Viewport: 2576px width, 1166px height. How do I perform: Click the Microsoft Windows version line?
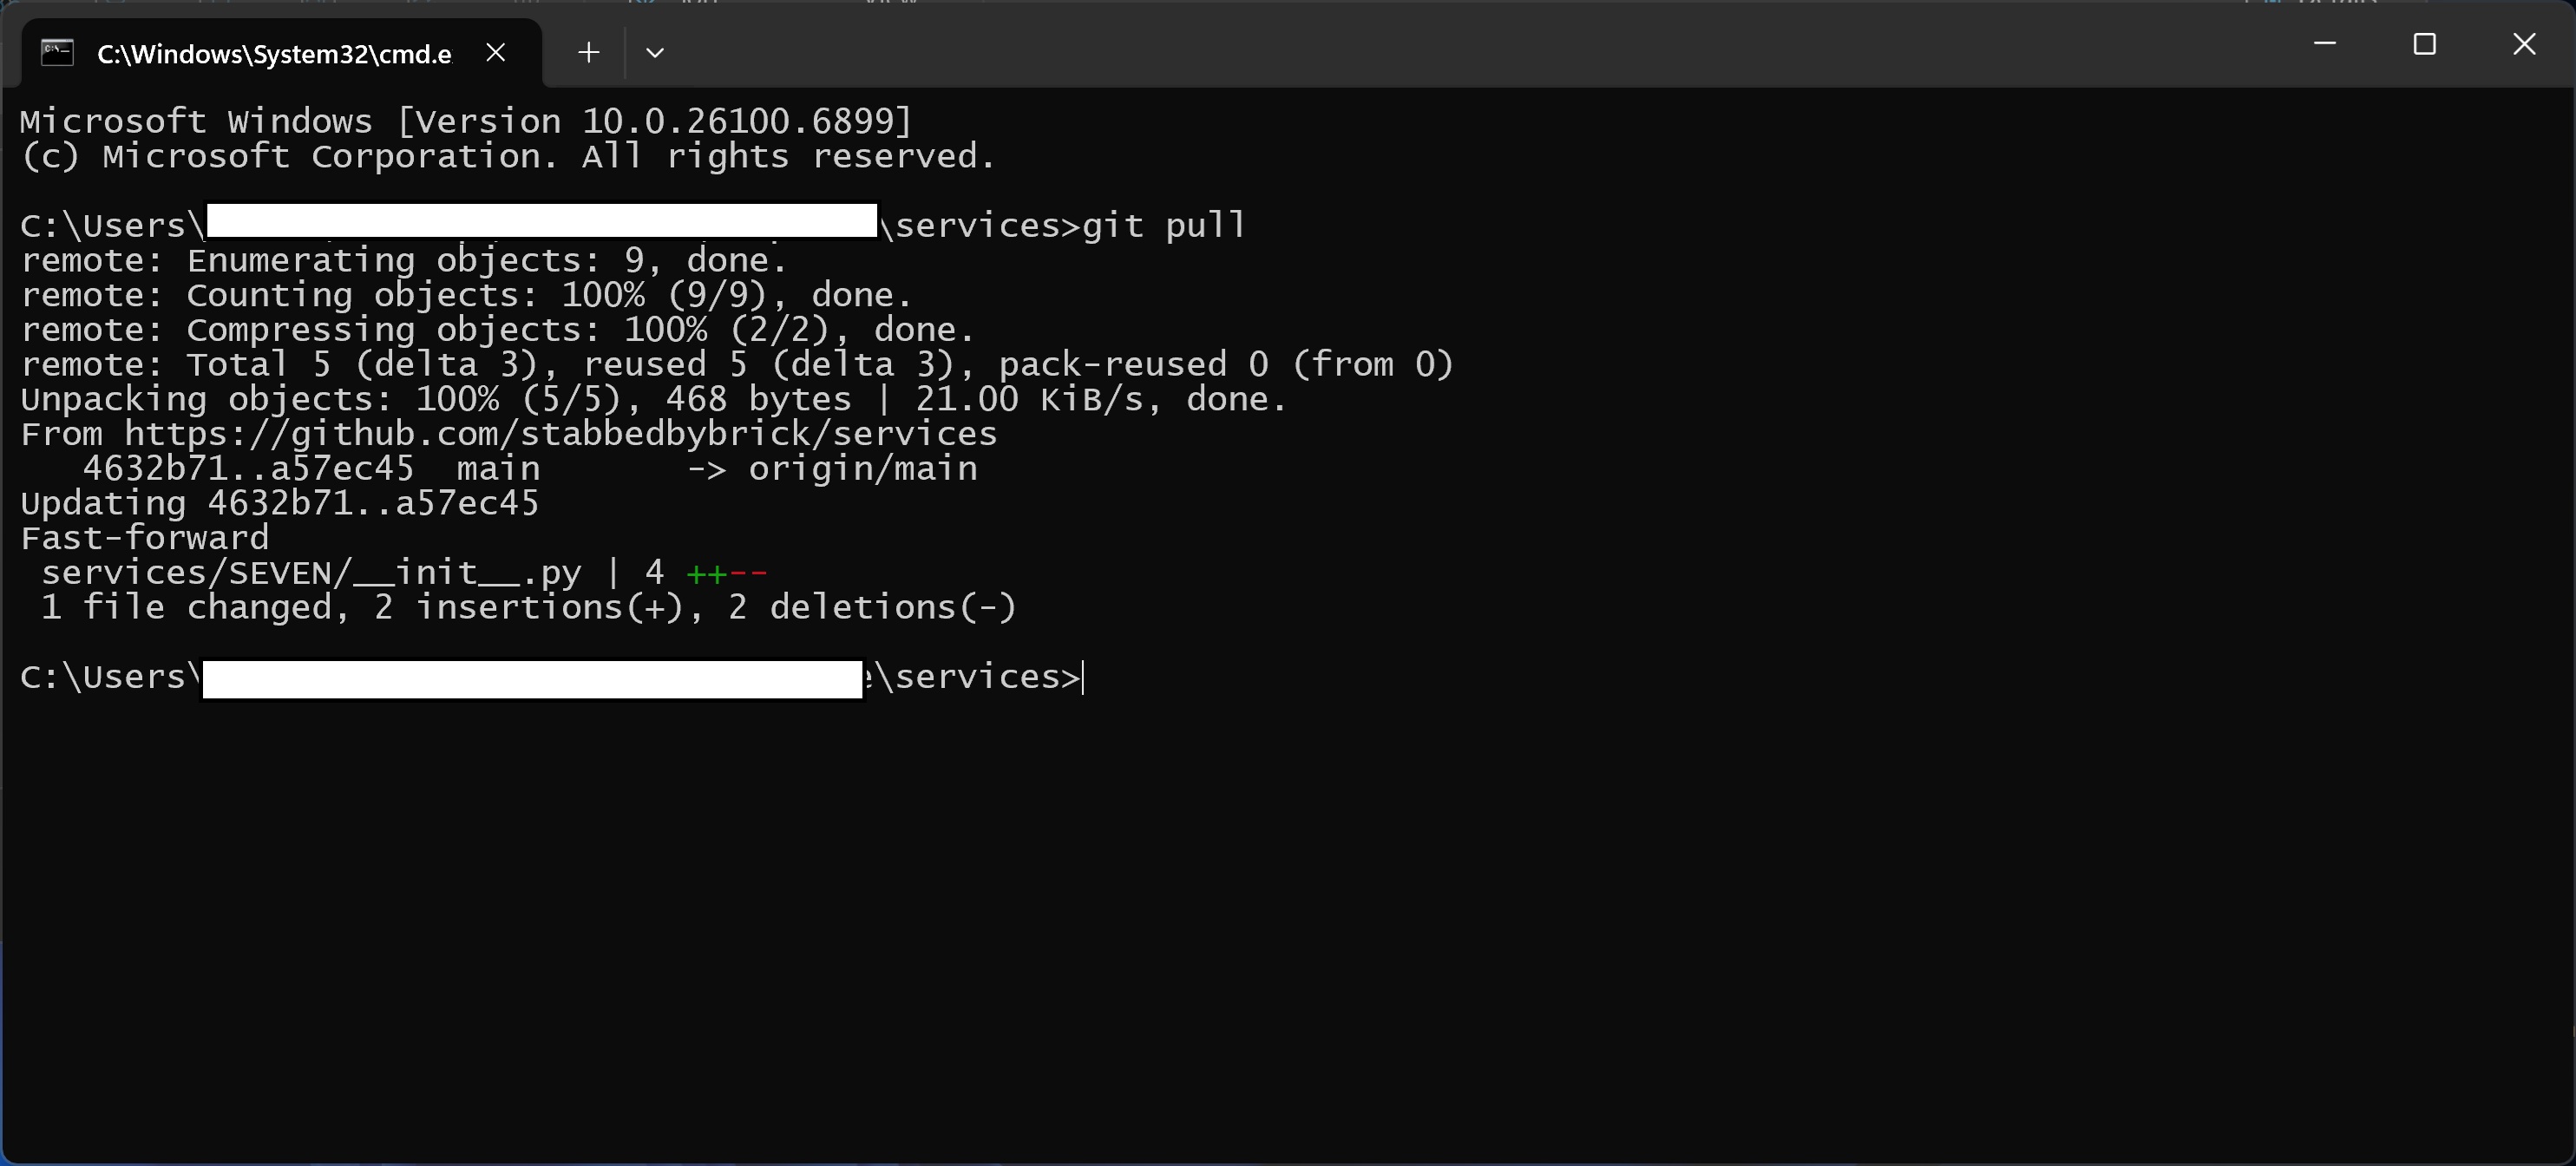pos(466,121)
